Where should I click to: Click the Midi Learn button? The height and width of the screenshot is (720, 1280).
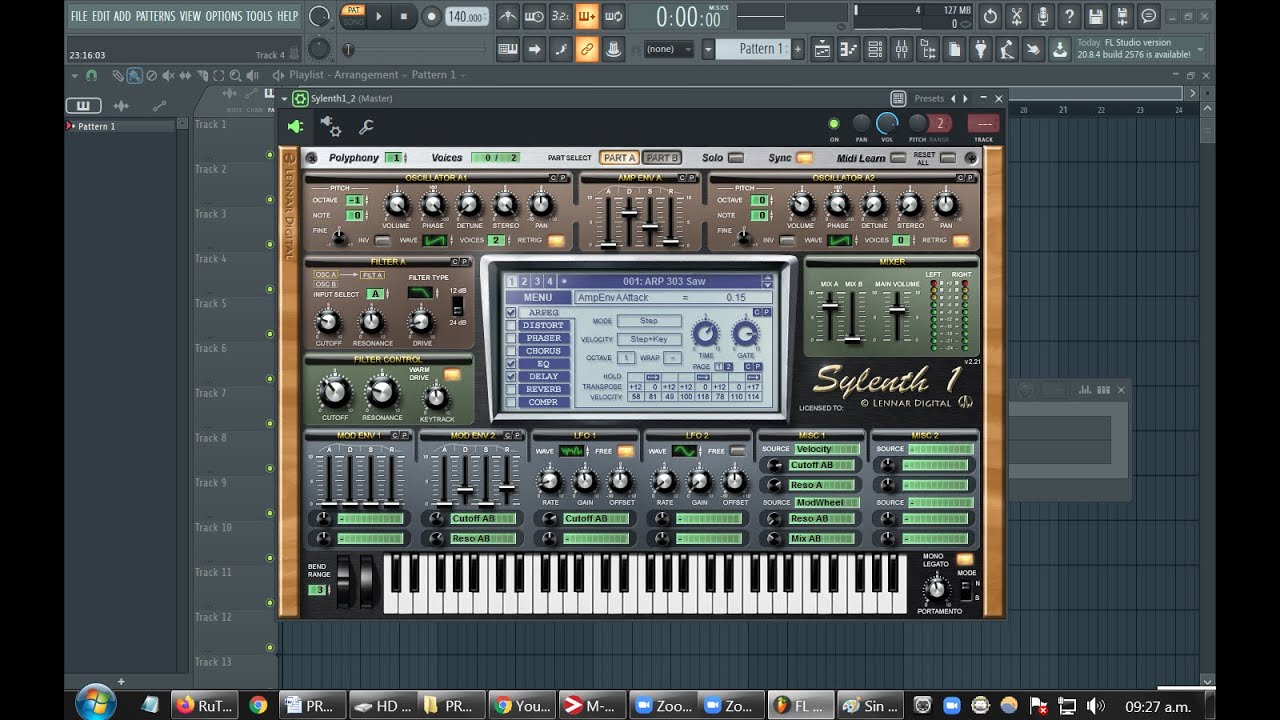point(899,158)
